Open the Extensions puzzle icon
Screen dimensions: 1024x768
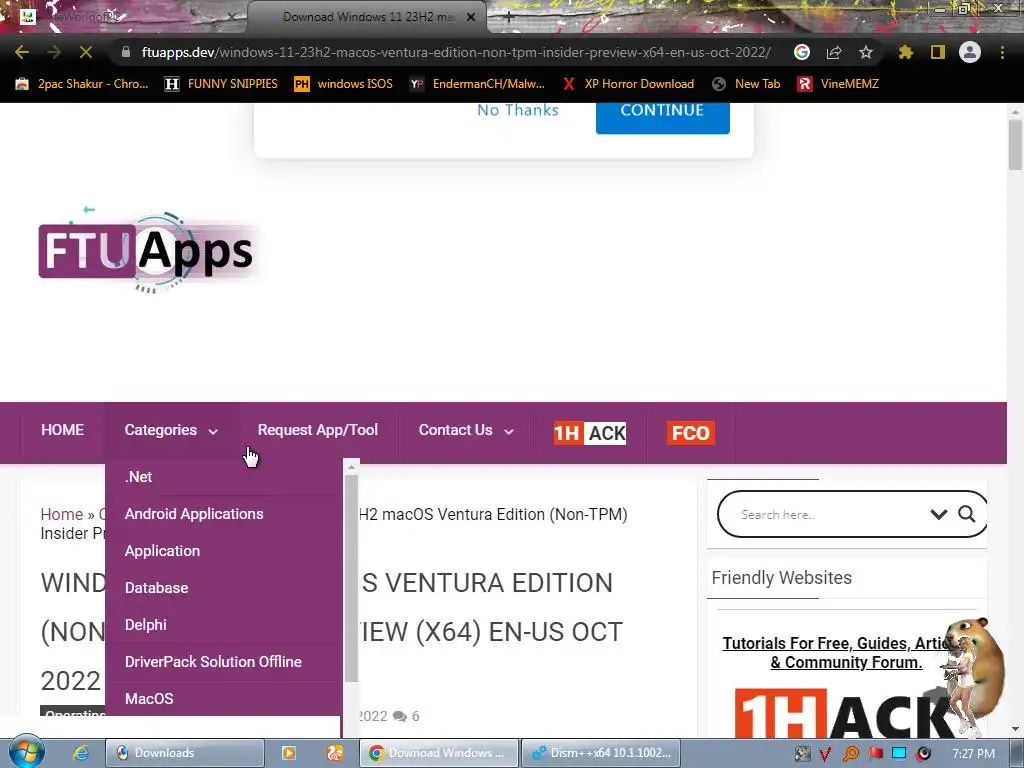[x=905, y=52]
